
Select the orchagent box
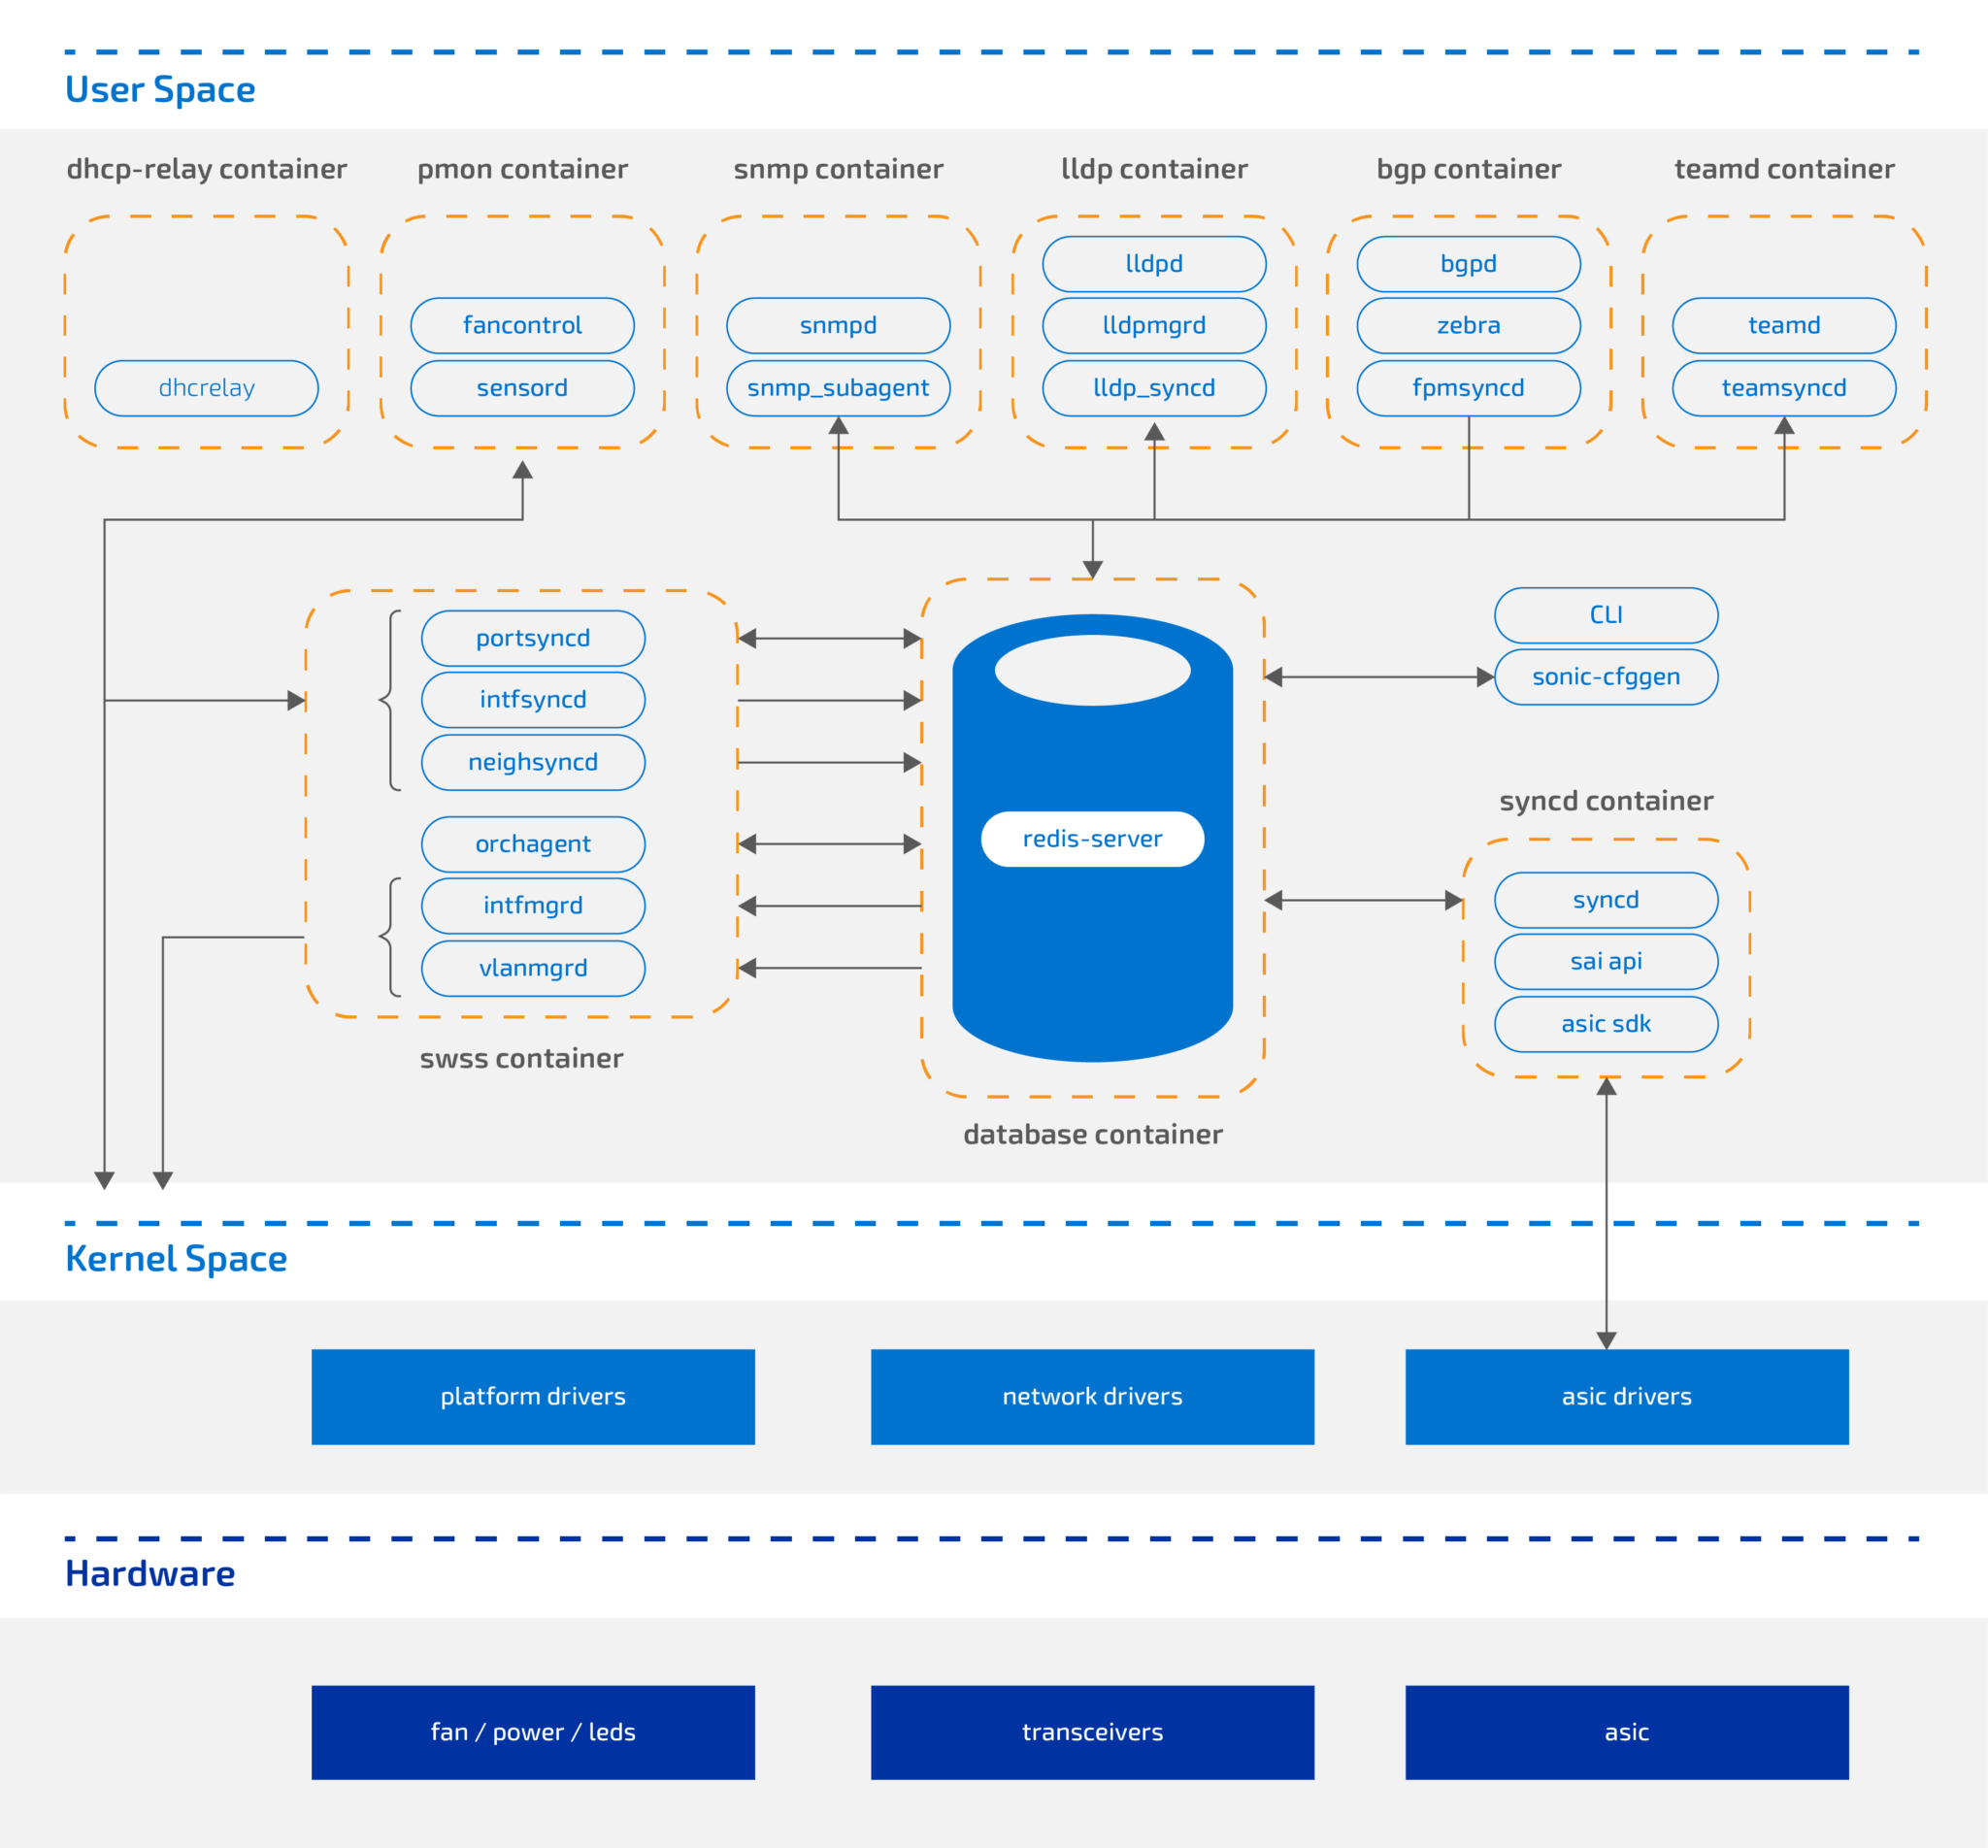pos(533,844)
